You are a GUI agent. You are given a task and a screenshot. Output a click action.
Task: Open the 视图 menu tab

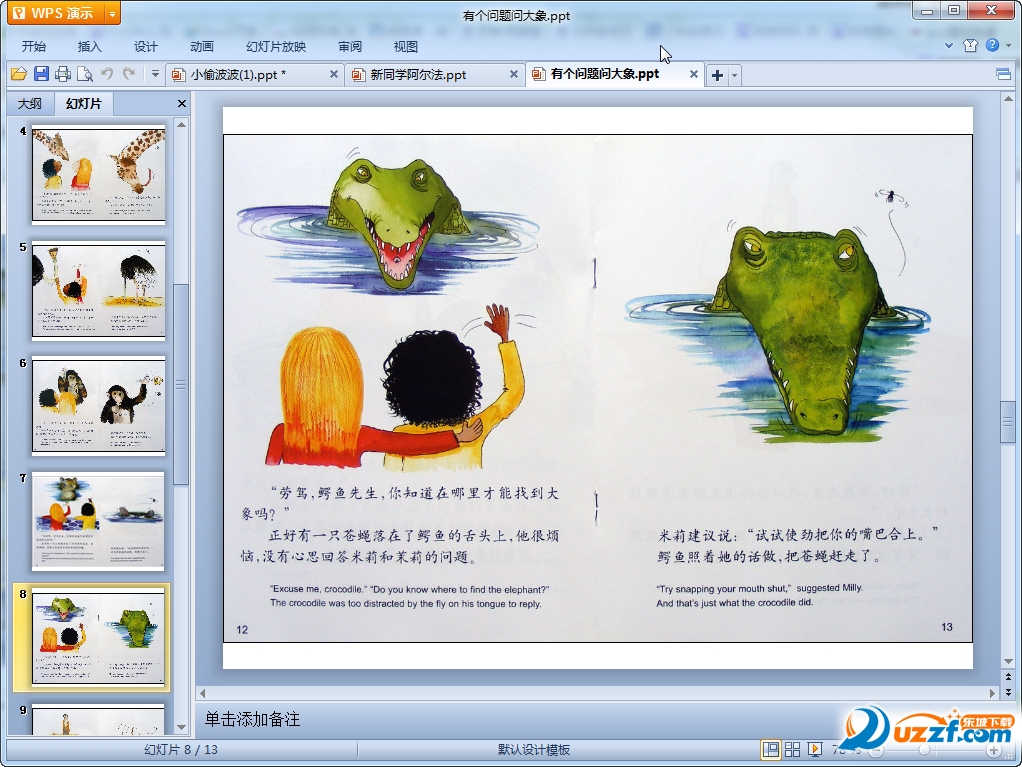coord(405,46)
